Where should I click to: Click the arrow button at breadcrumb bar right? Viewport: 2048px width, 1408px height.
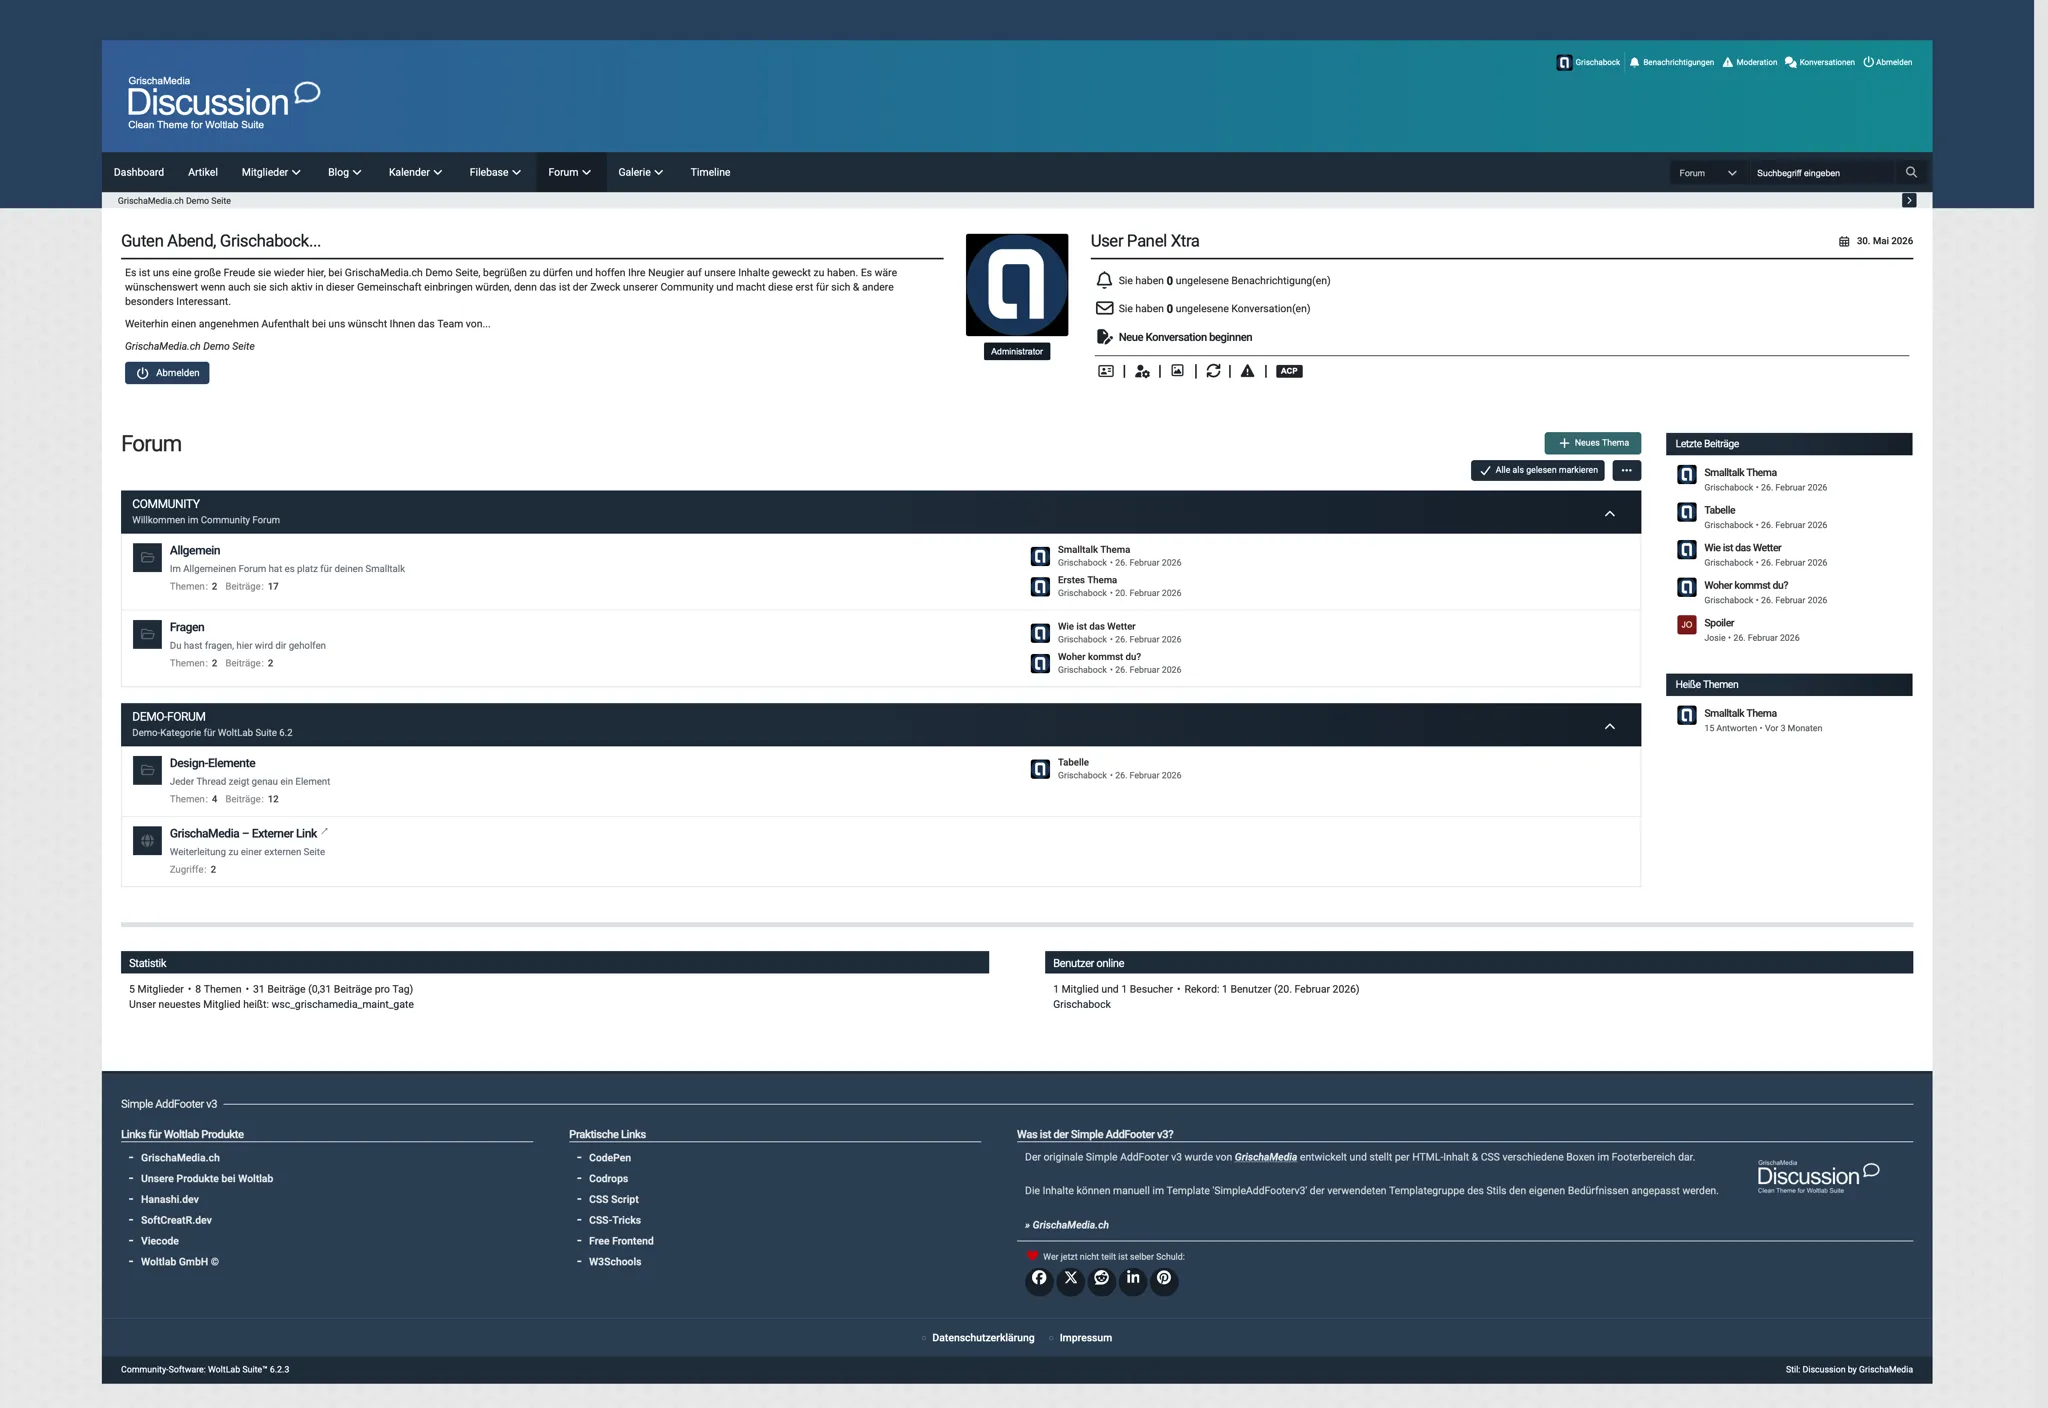pos(1909,200)
